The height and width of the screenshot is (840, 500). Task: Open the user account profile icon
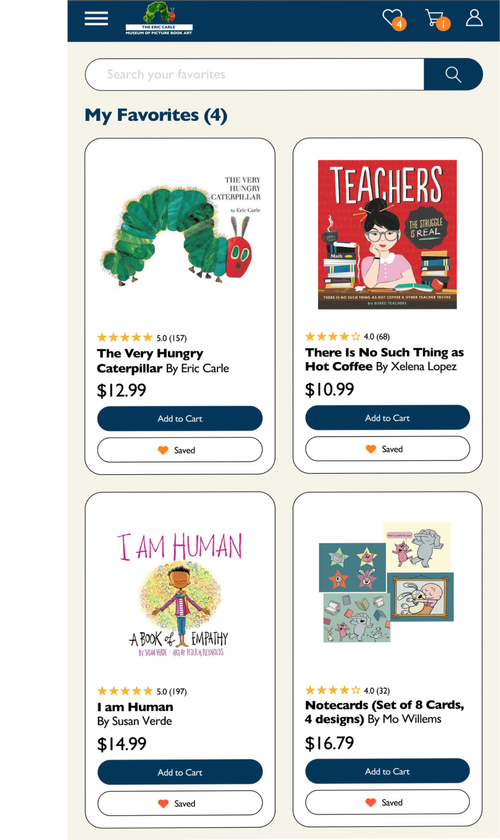pos(474,17)
